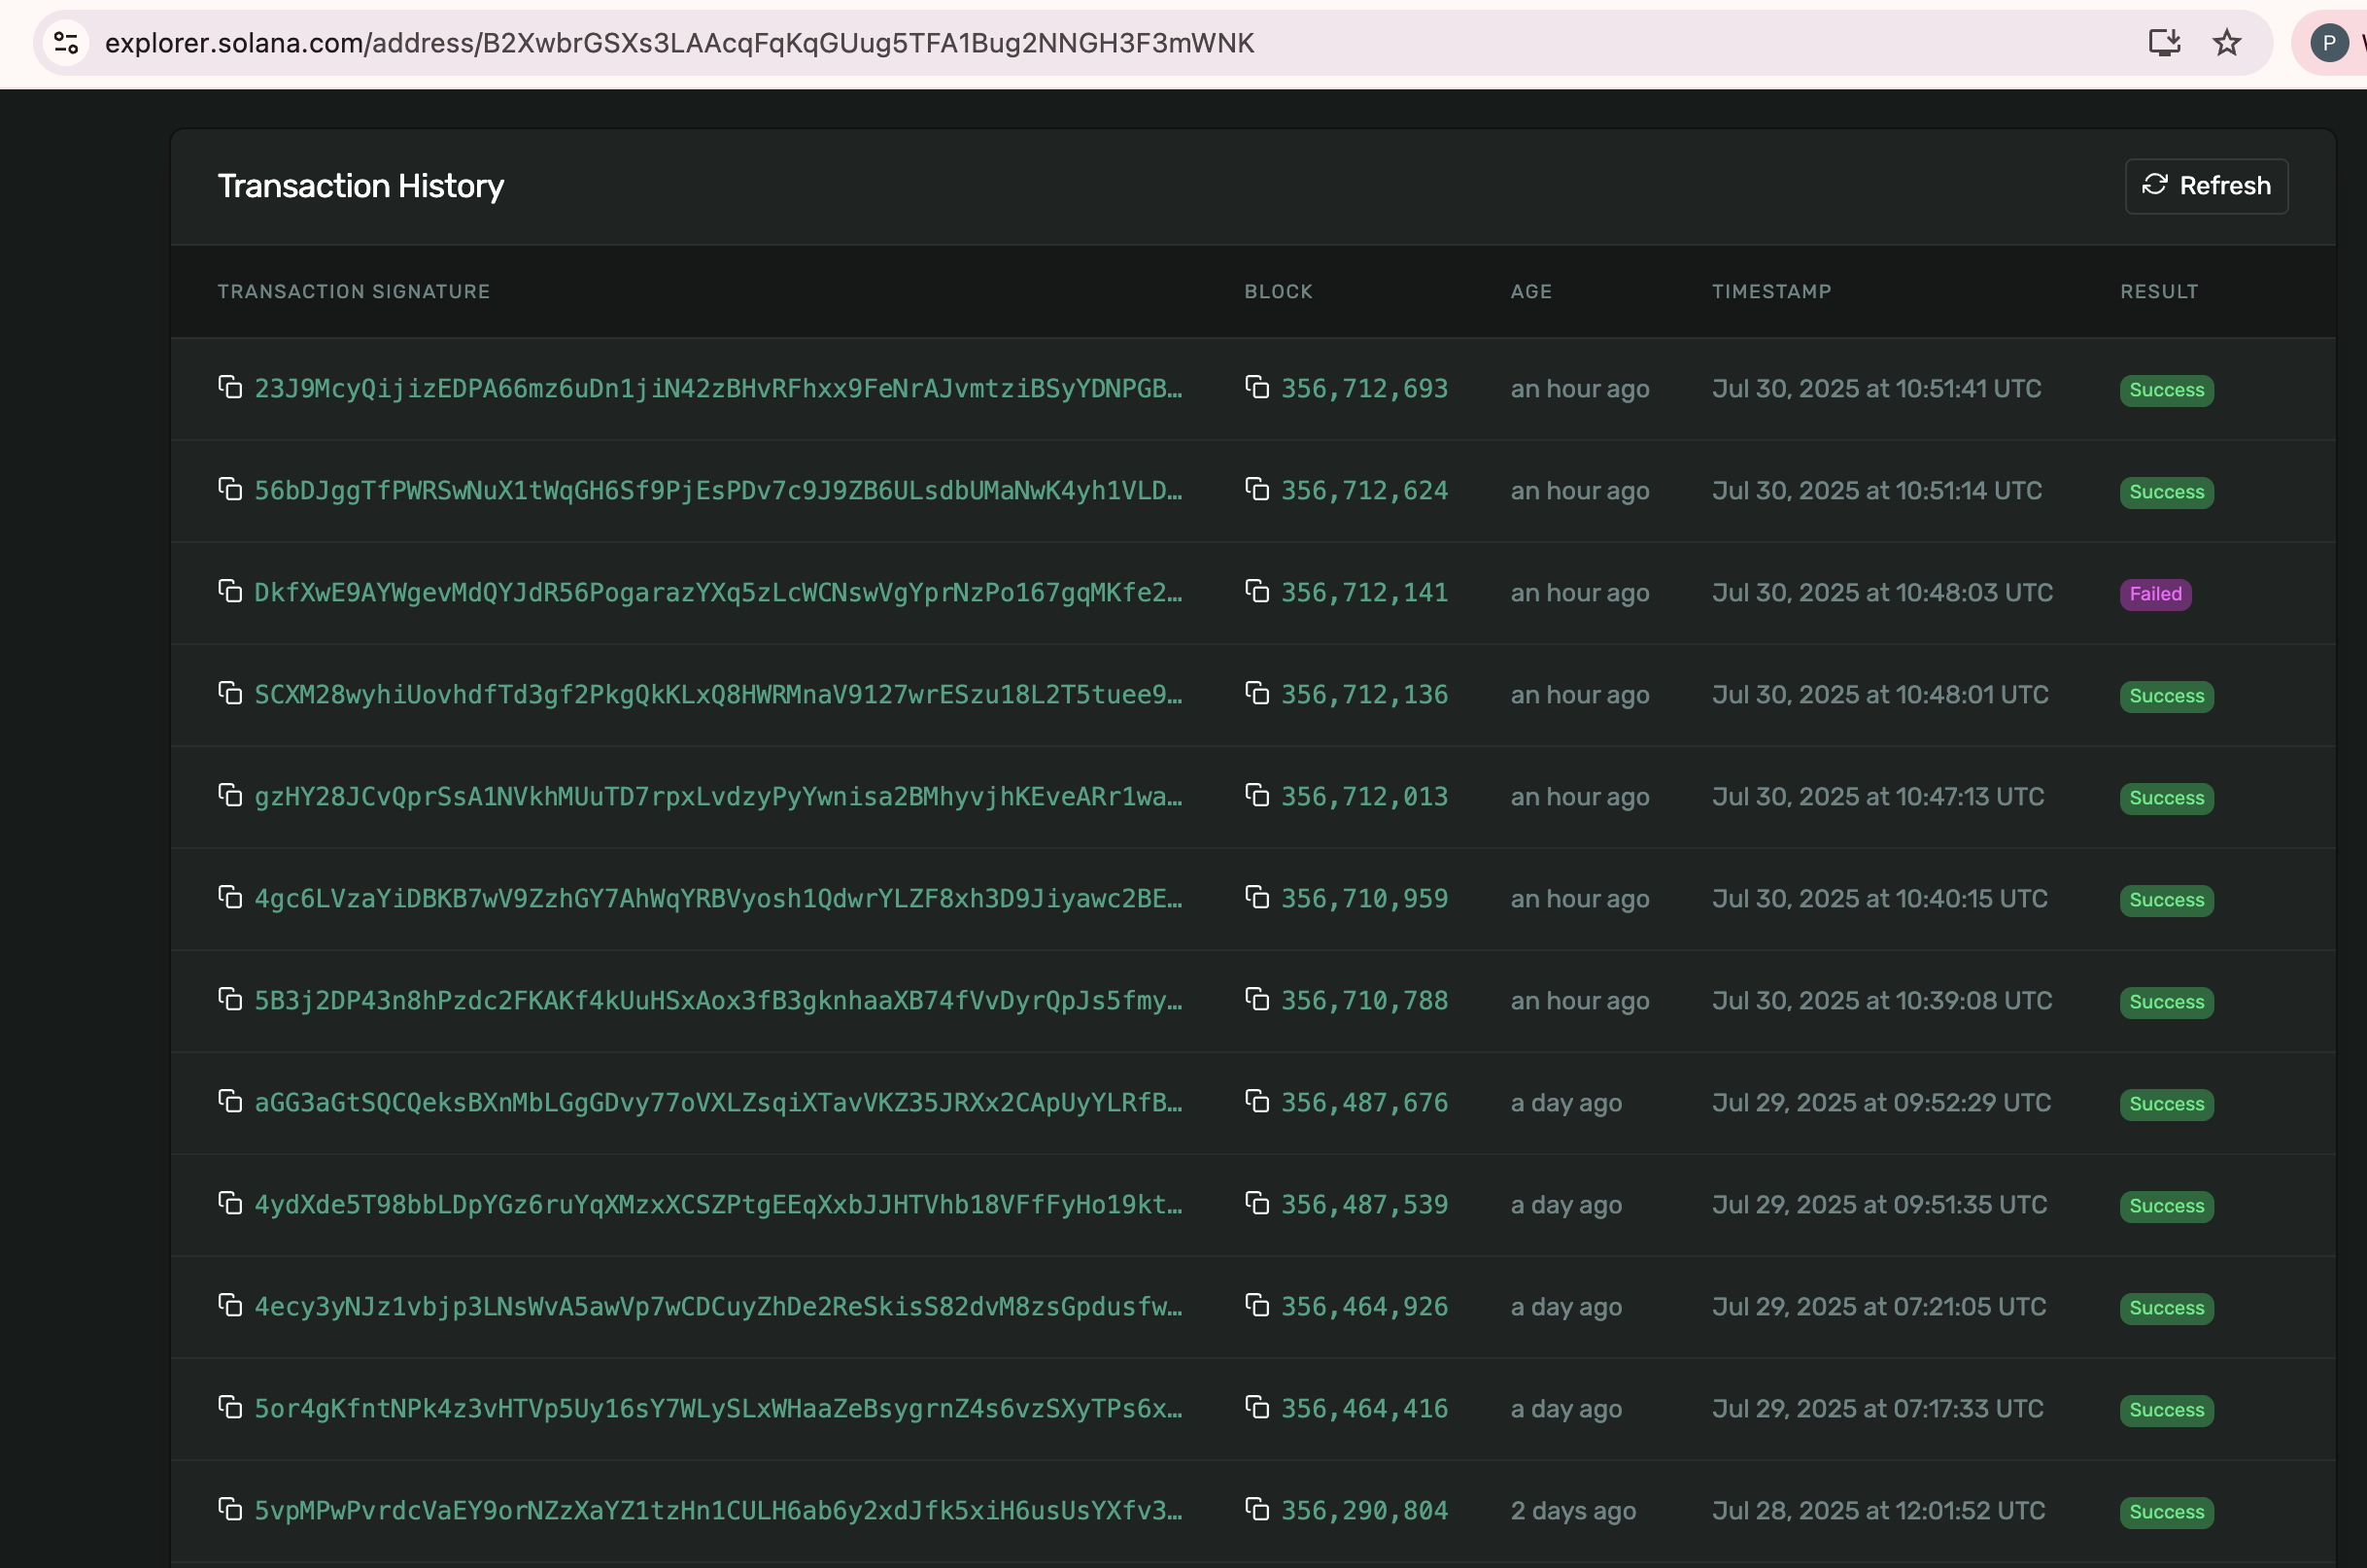This screenshot has height=1568, width=2367.
Task: Open the browser site permissions icon in address bar
Action: point(66,43)
